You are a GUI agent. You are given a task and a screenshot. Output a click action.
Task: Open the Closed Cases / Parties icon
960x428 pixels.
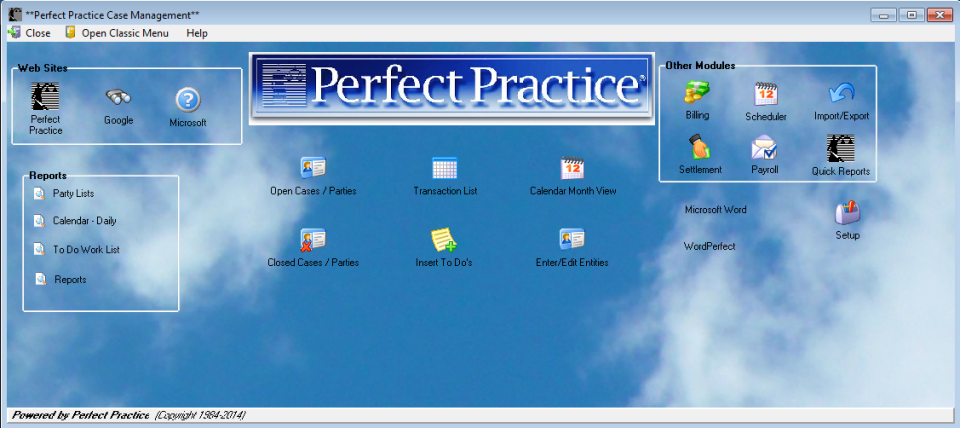coord(313,239)
